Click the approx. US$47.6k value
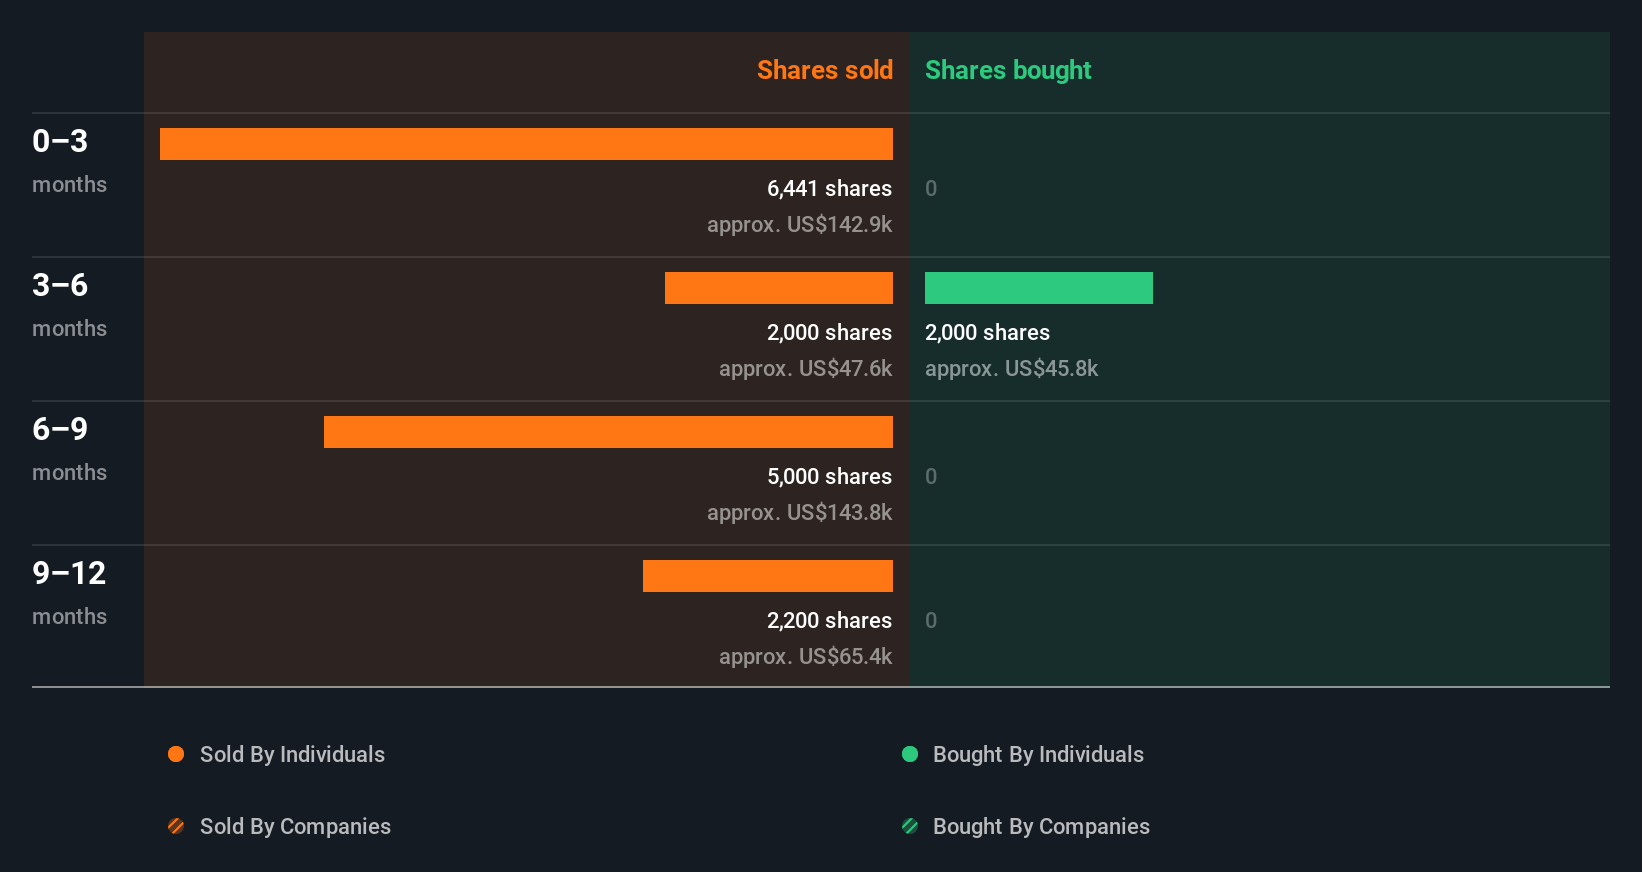The image size is (1642, 872). pos(805,368)
